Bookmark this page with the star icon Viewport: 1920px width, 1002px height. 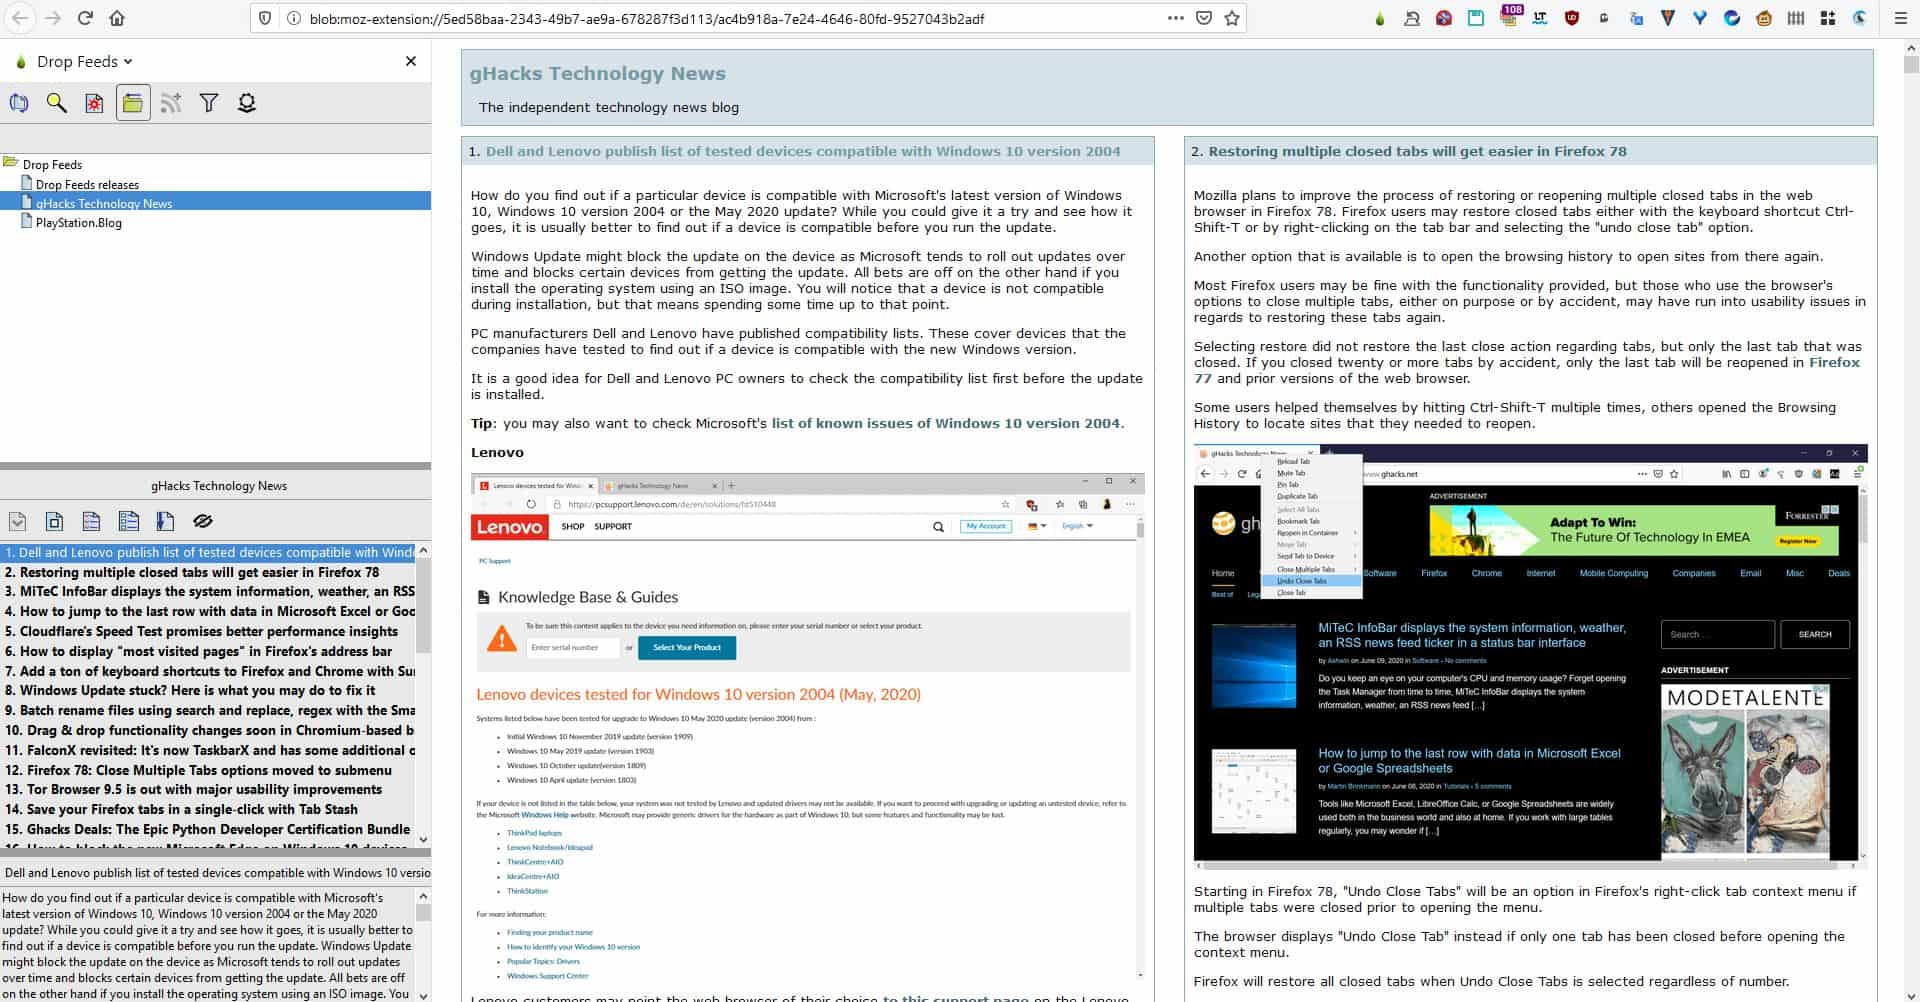(x=1232, y=18)
